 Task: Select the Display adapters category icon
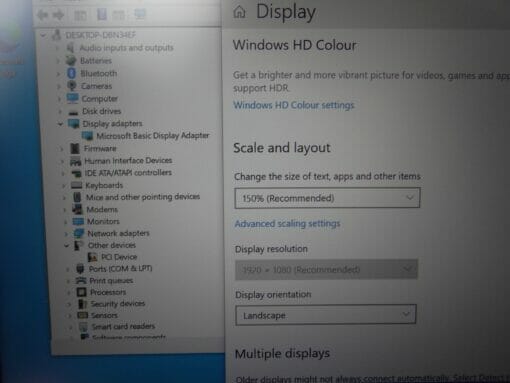click(x=73, y=124)
